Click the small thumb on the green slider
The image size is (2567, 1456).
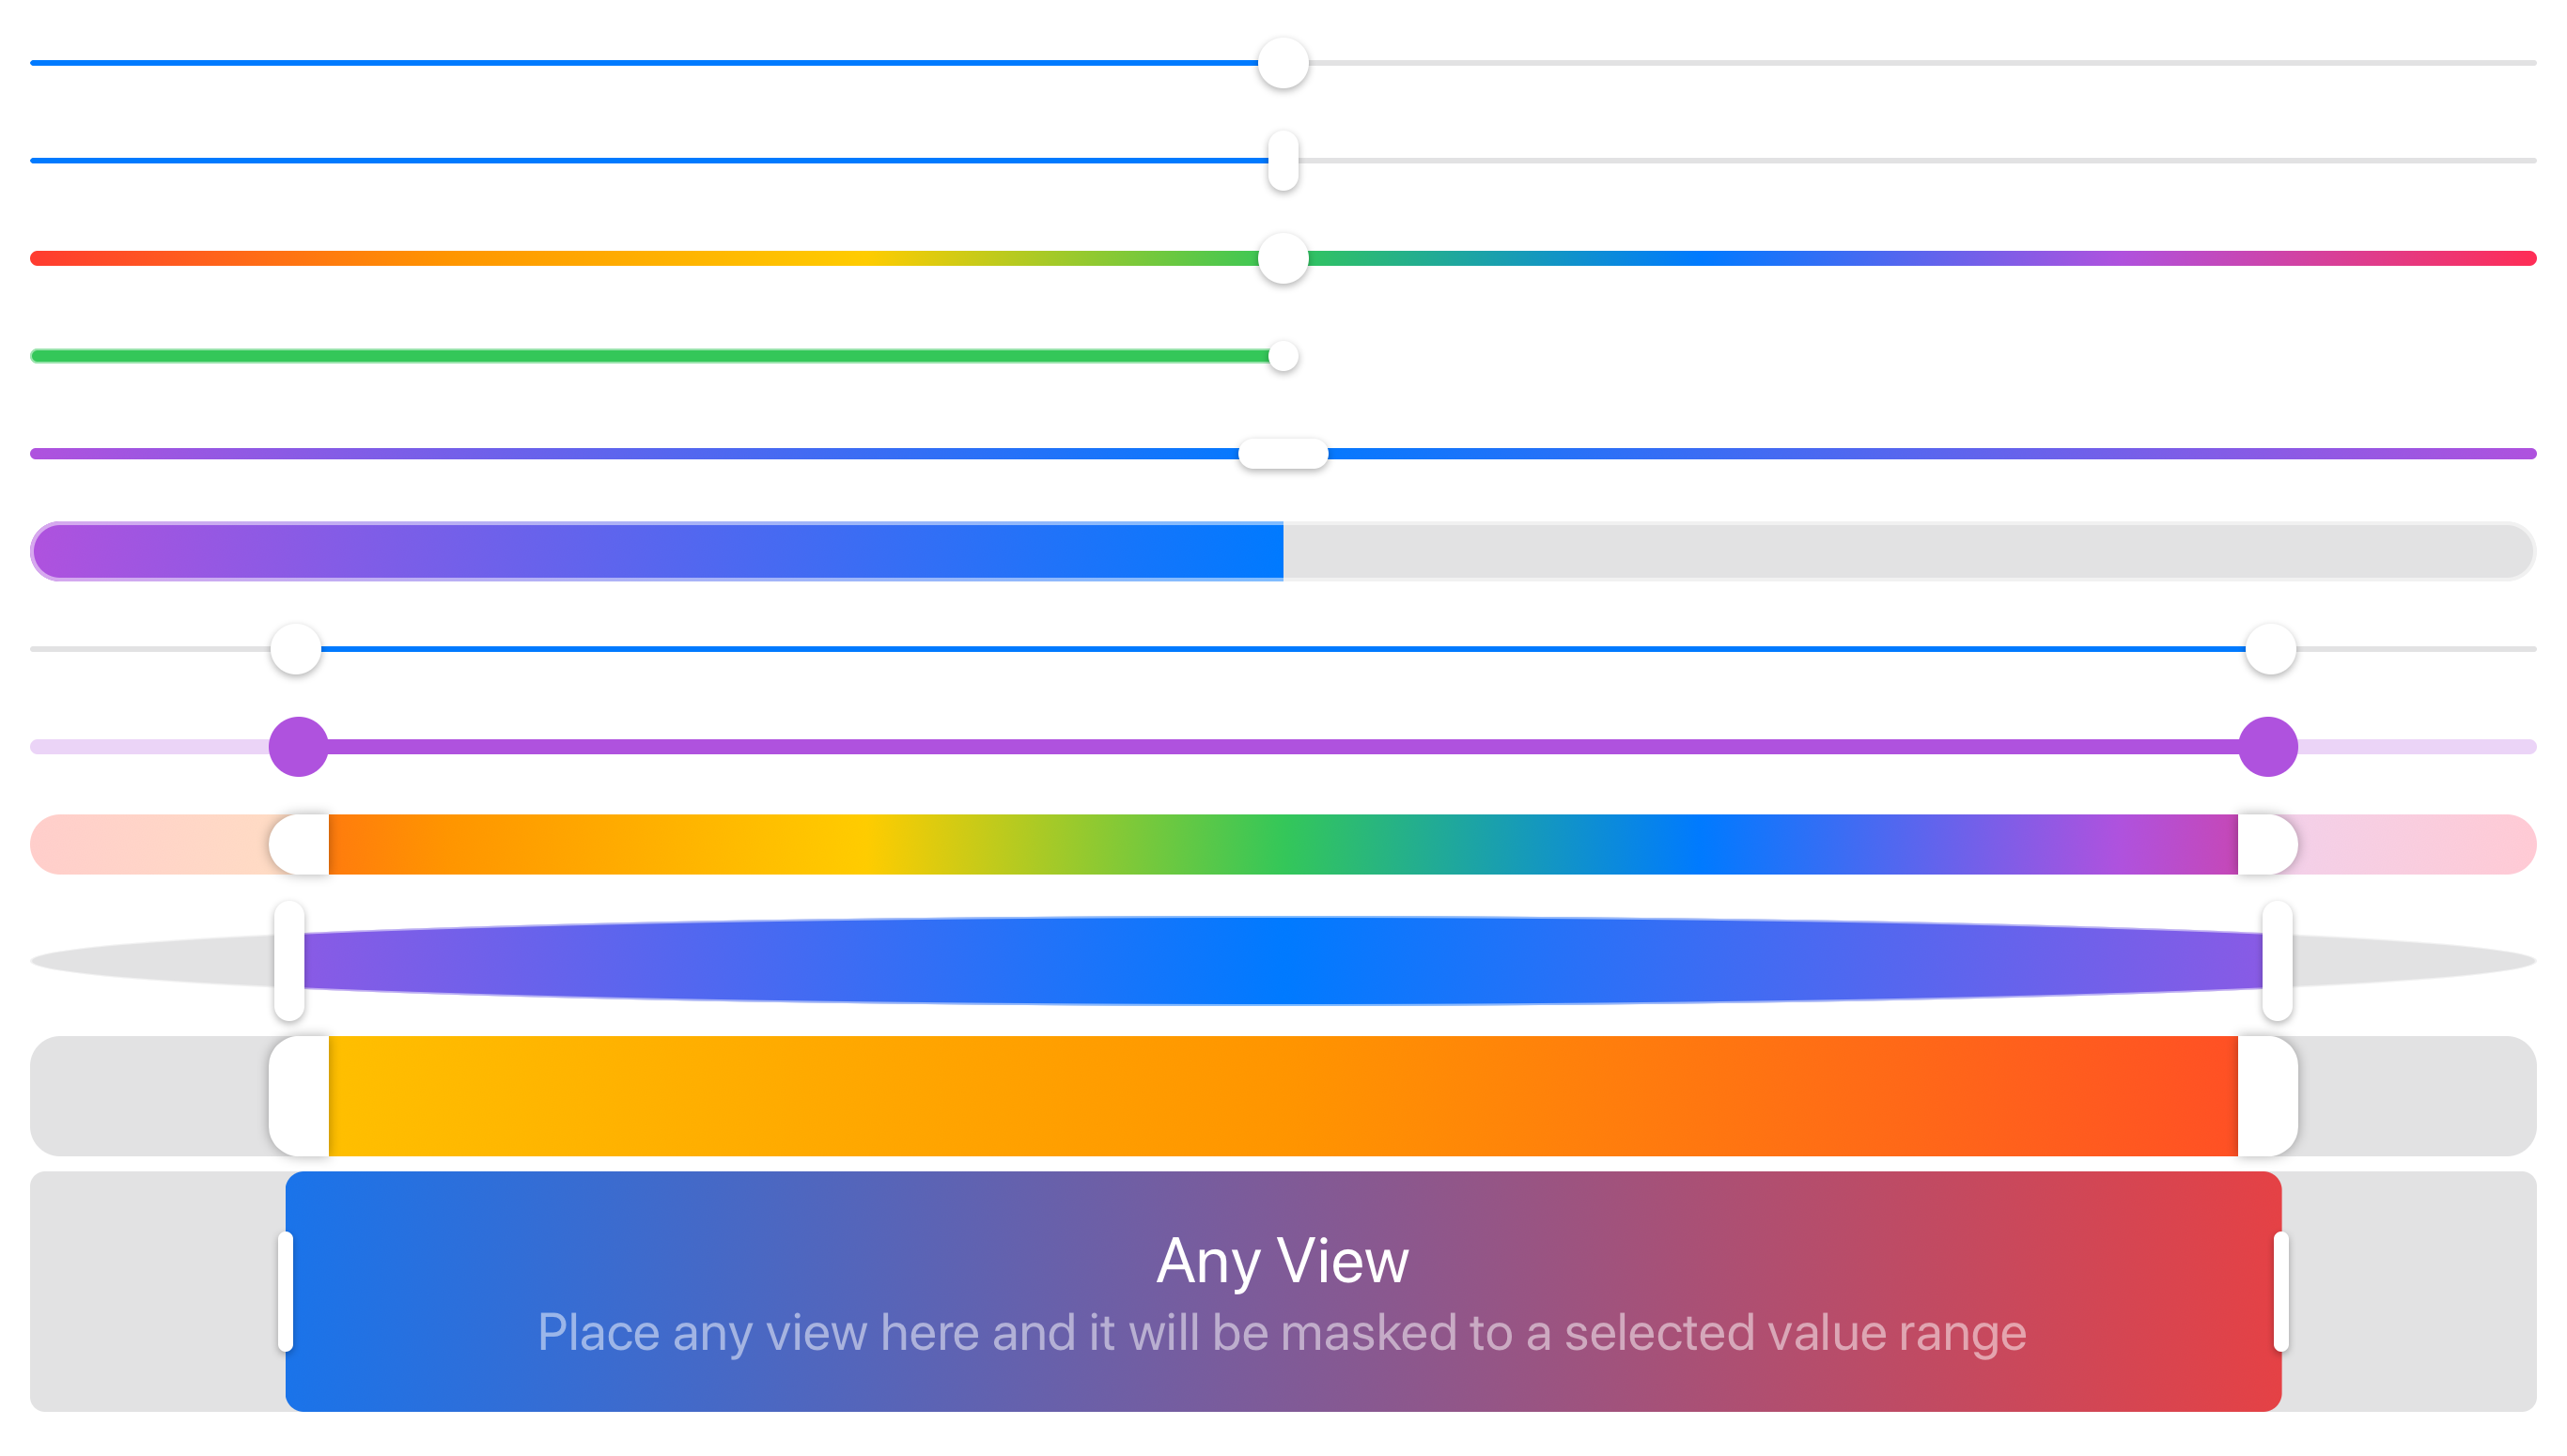(1283, 356)
